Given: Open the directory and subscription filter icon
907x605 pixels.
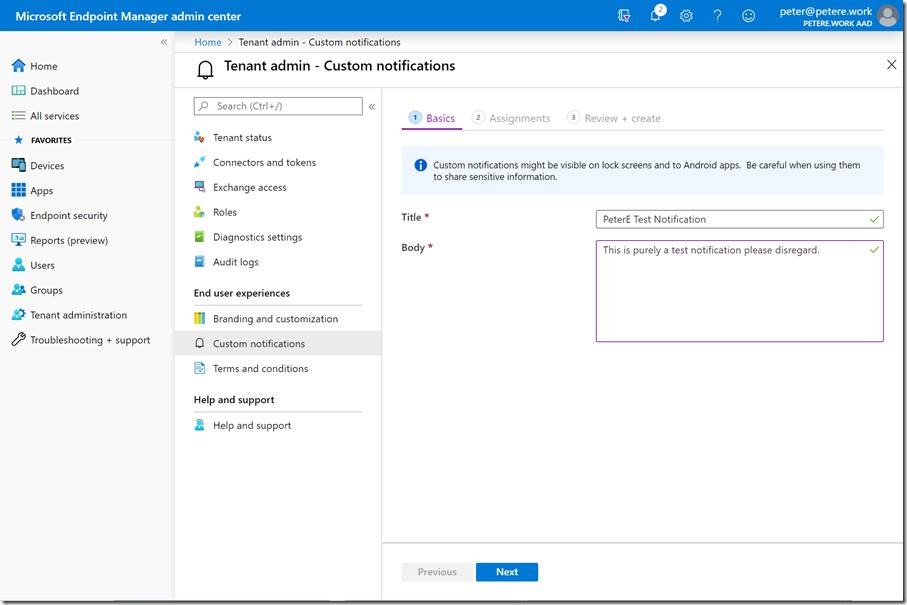Looking at the screenshot, I should (x=624, y=16).
